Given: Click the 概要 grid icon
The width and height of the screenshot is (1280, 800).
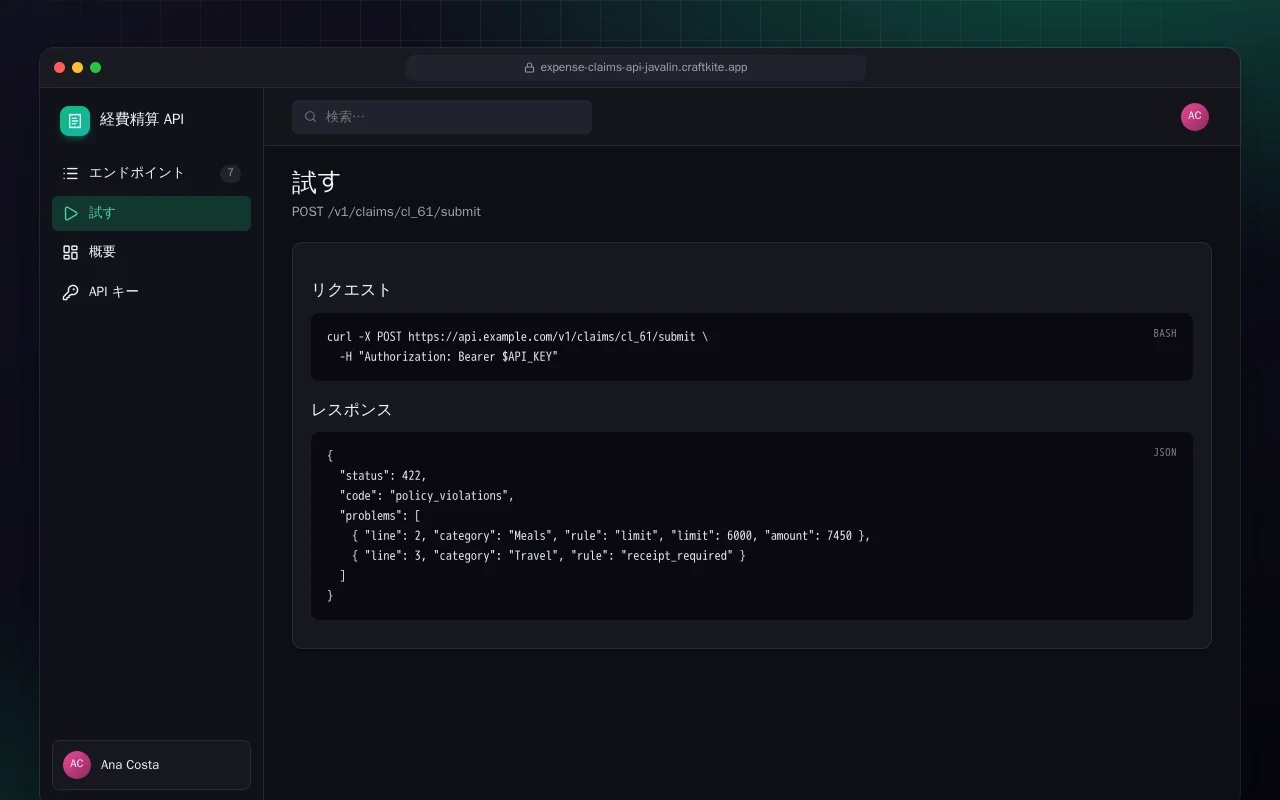Looking at the screenshot, I should tap(70, 252).
